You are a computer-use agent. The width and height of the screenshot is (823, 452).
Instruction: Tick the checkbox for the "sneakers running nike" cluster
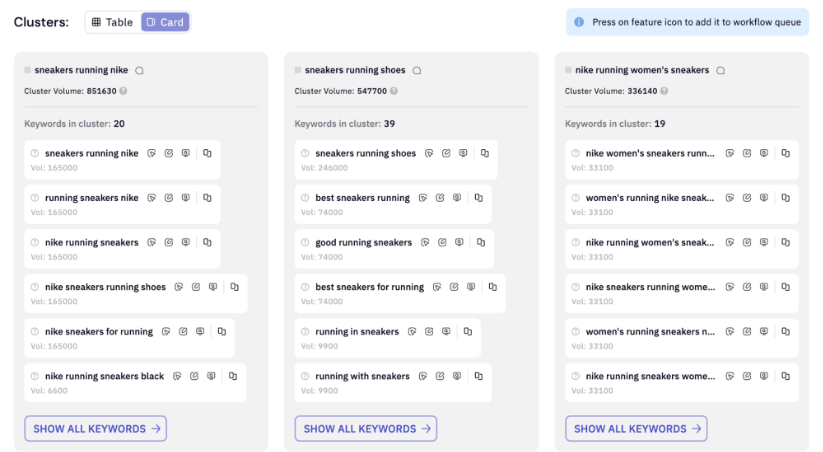coord(28,70)
